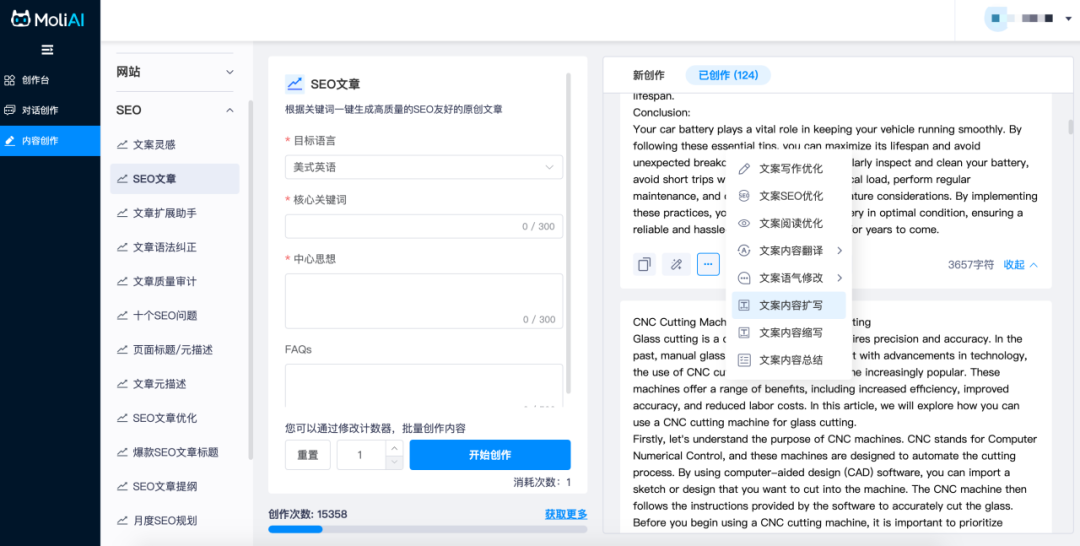Click the 重置 reset button
Image resolution: width=1080 pixels, height=546 pixels.
[x=307, y=455]
